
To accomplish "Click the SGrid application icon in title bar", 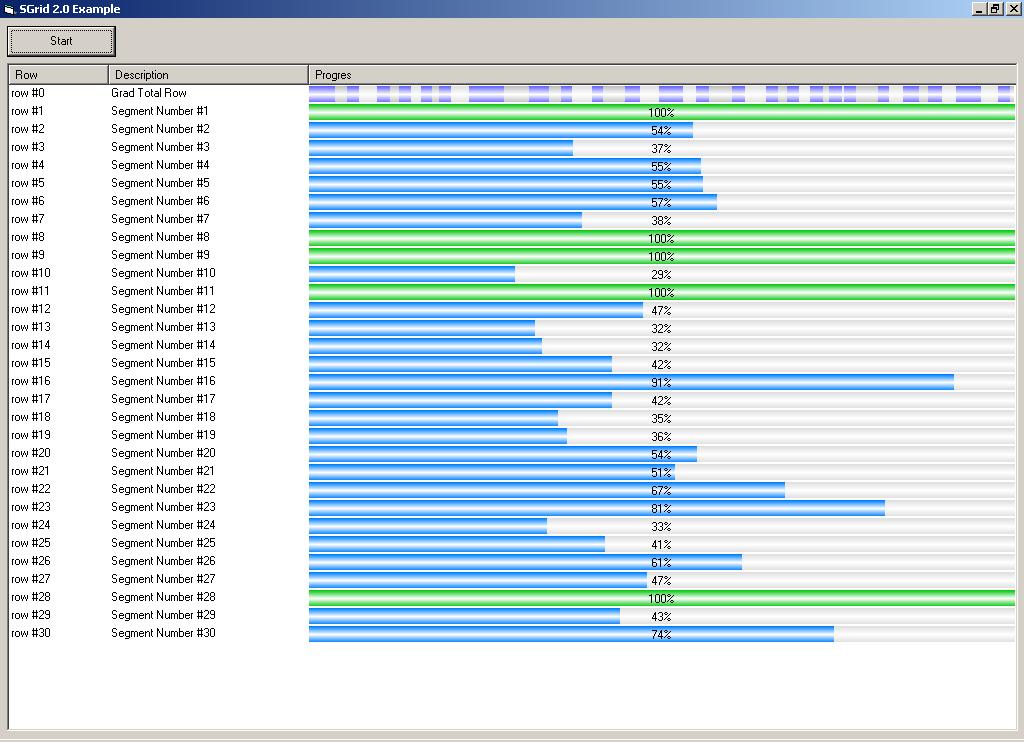I will [x=9, y=9].
